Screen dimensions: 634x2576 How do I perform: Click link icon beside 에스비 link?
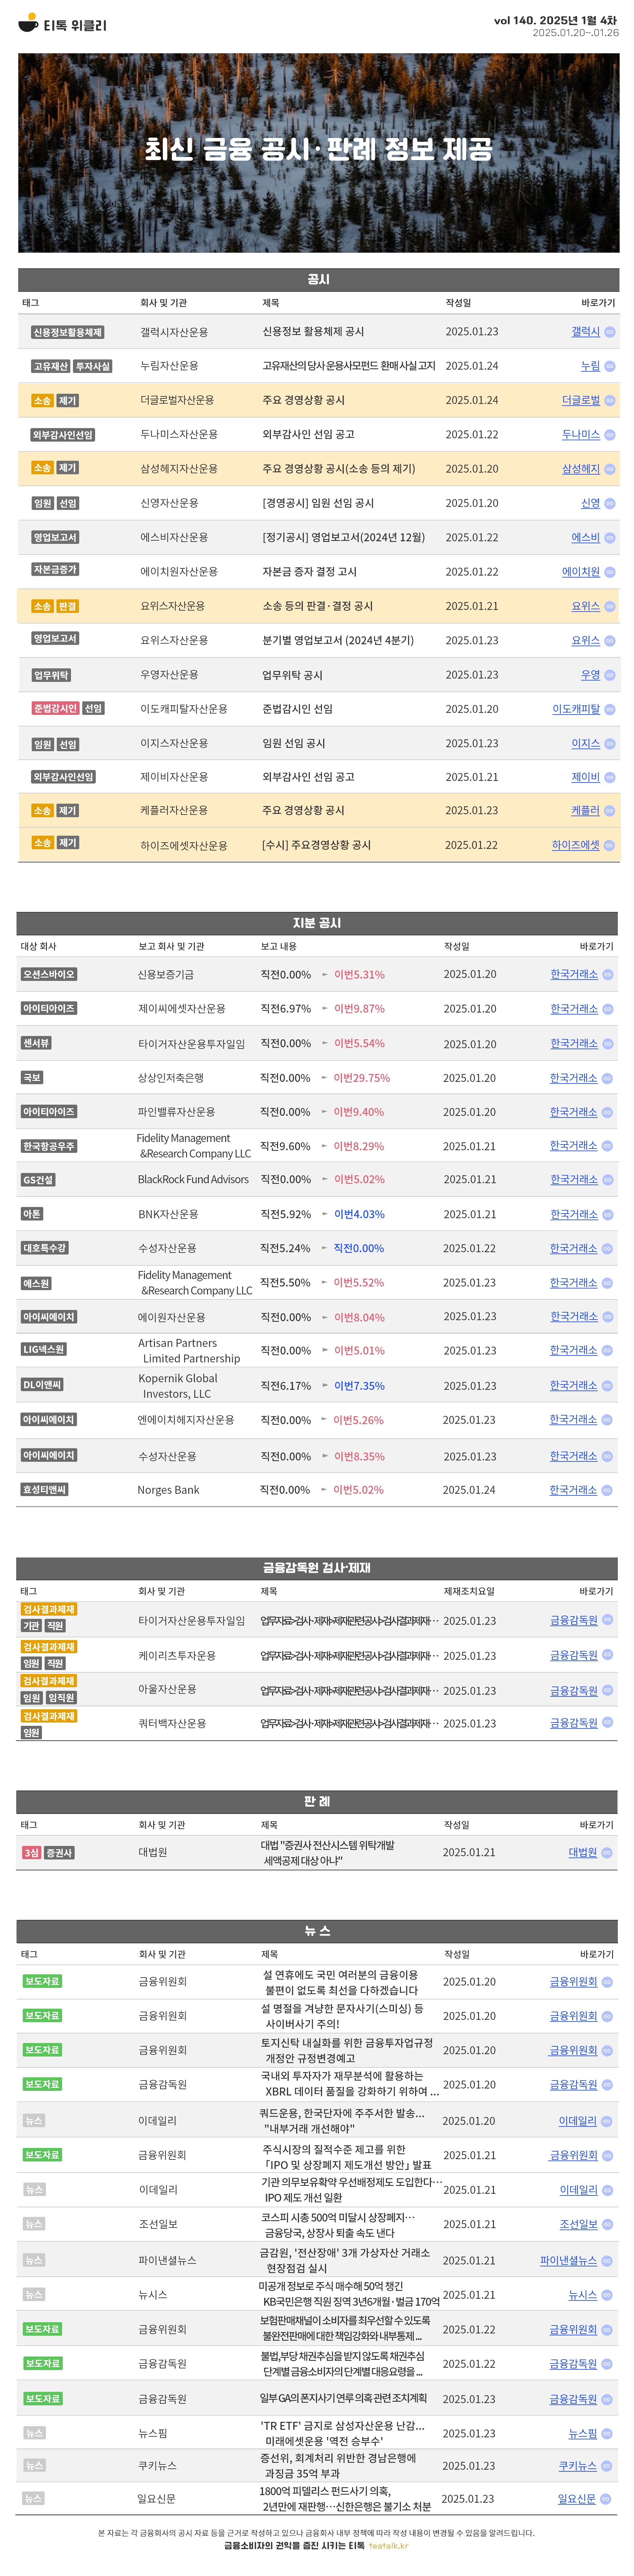tap(610, 538)
